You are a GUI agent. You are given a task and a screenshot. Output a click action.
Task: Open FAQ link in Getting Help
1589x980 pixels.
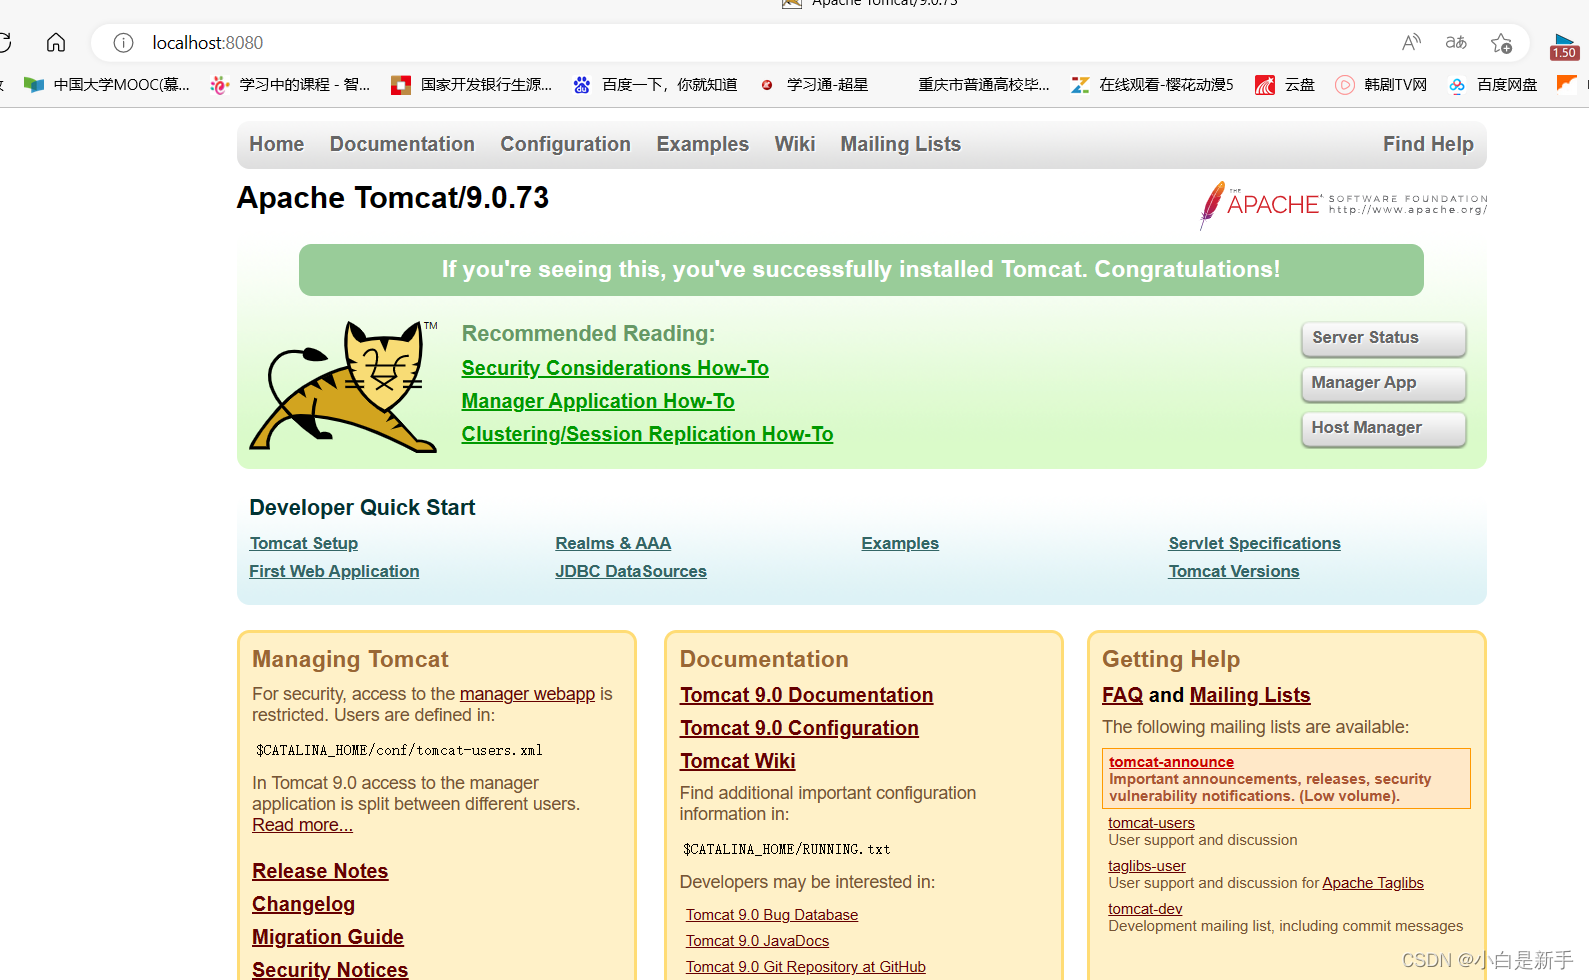1122,695
